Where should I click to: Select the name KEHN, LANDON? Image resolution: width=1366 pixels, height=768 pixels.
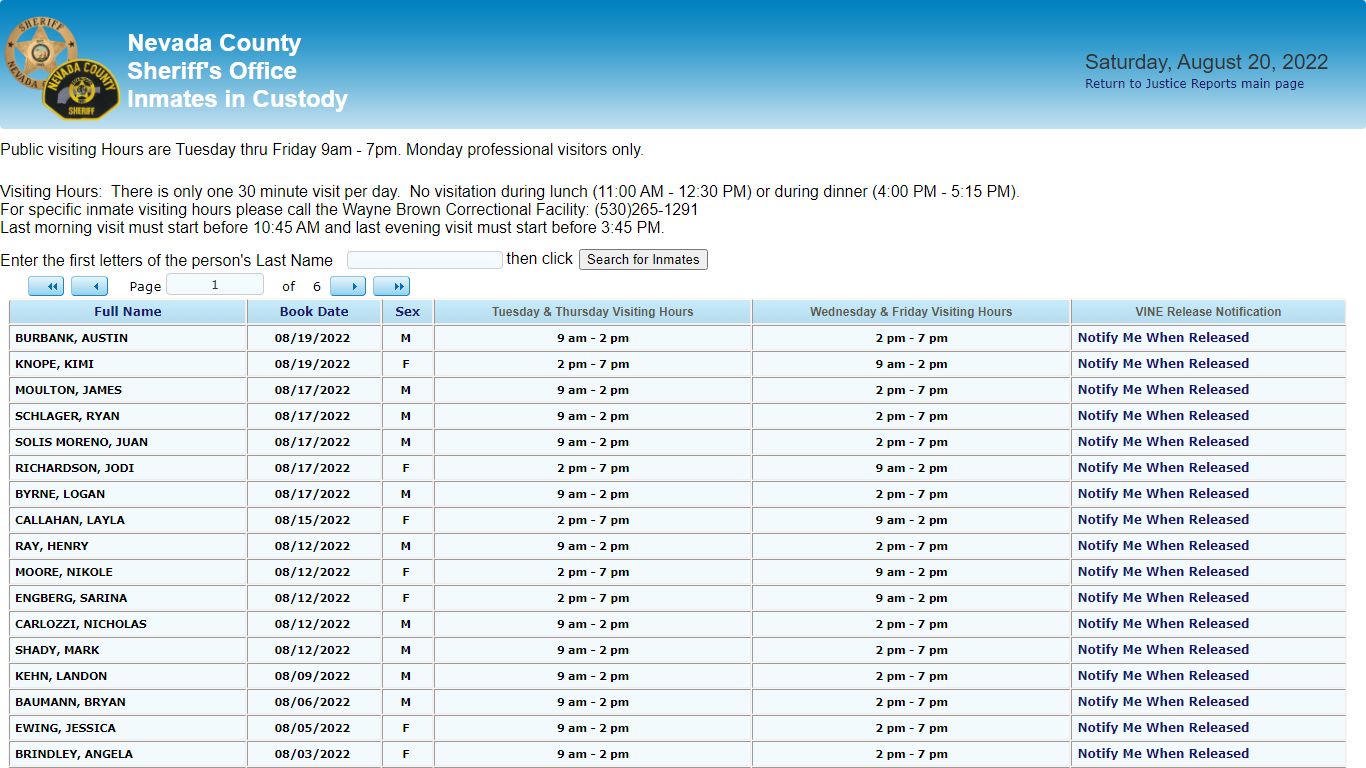coord(61,676)
